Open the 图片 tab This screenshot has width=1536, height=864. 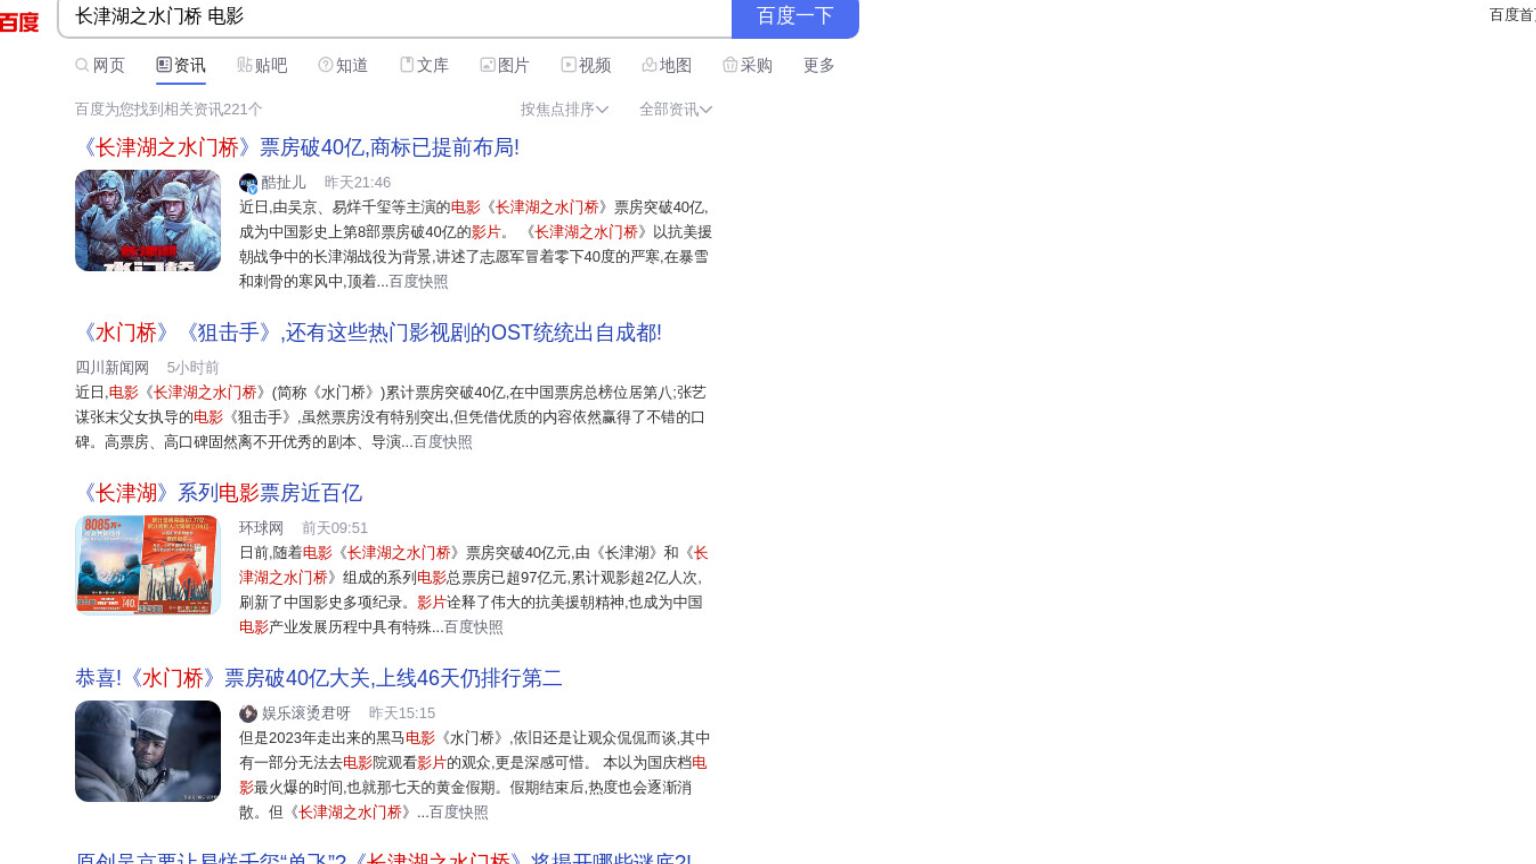point(505,65)
